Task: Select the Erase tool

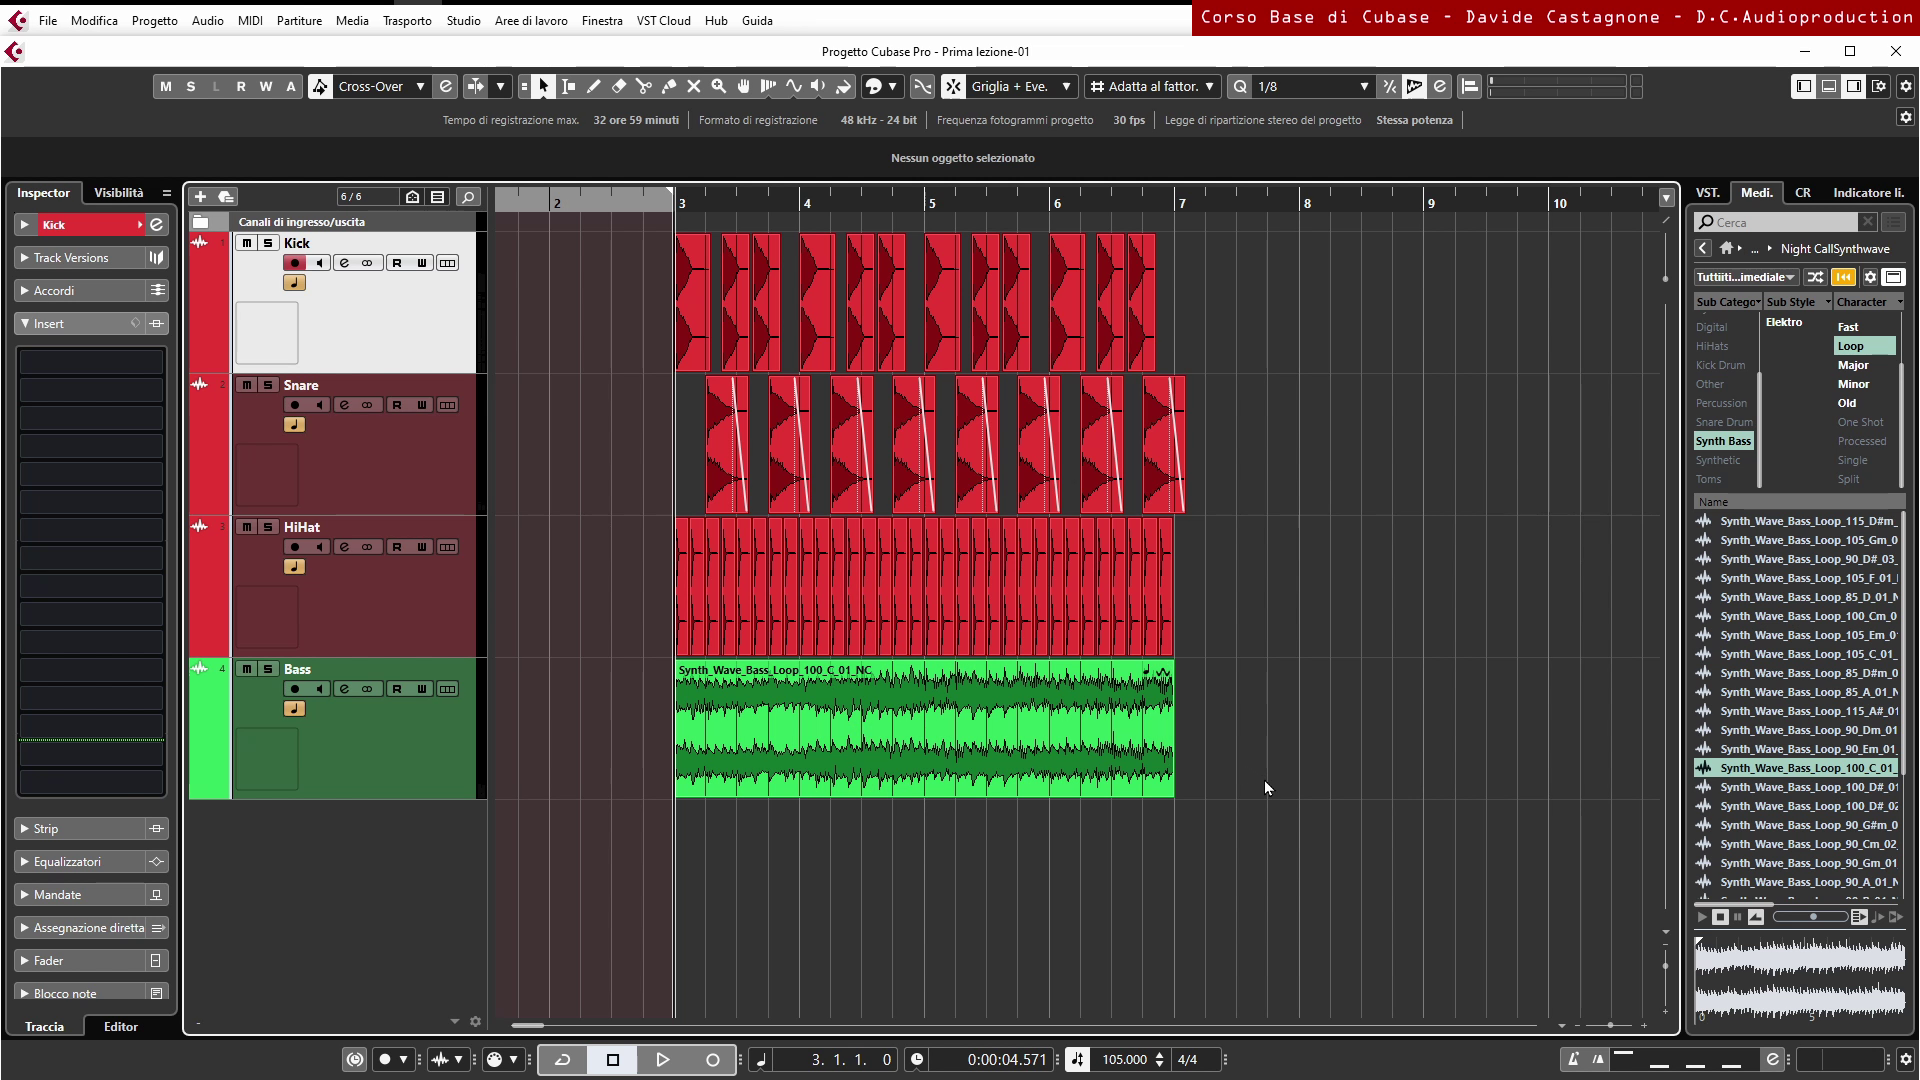Action: click(x=619, y=87)
